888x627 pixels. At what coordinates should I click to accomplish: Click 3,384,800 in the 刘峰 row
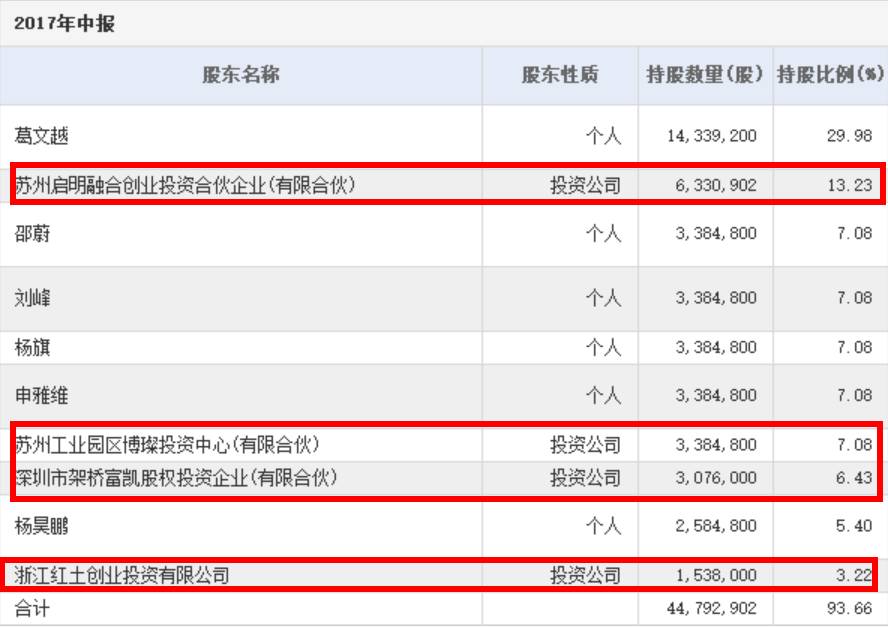(716, 298)
